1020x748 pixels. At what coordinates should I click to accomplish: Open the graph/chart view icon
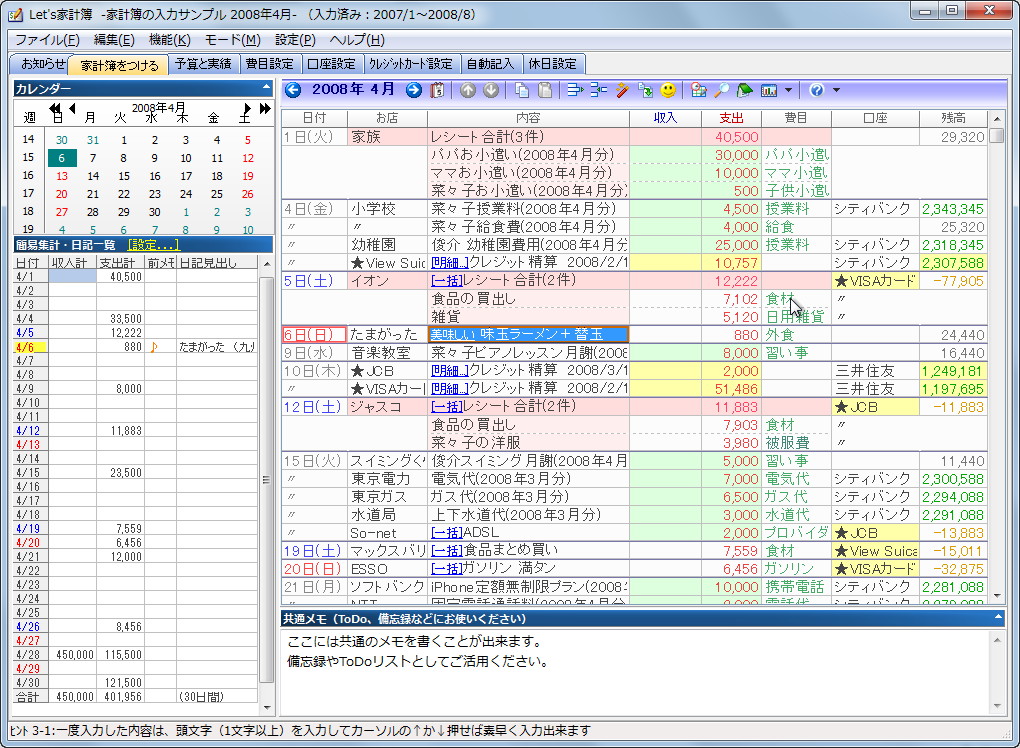click(768, 90)
